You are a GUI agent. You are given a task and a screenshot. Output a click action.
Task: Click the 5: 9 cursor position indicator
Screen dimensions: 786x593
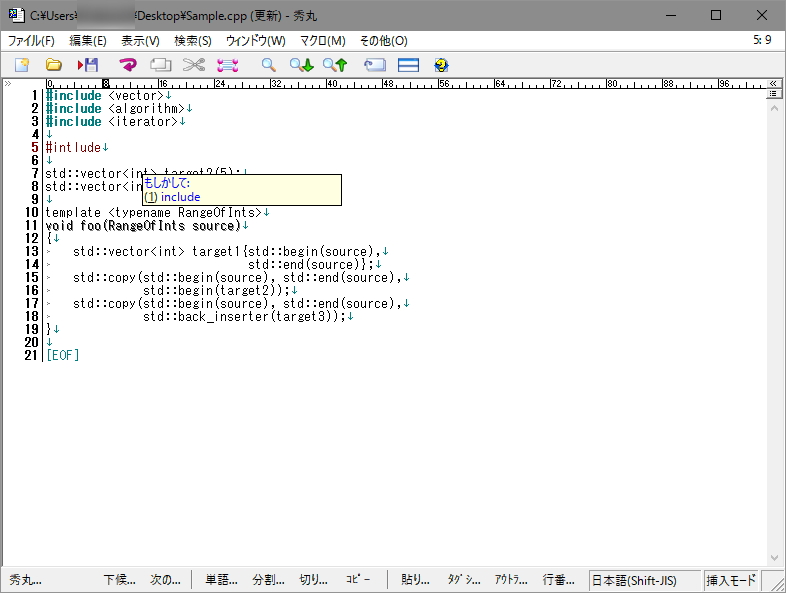pos(762,40)
